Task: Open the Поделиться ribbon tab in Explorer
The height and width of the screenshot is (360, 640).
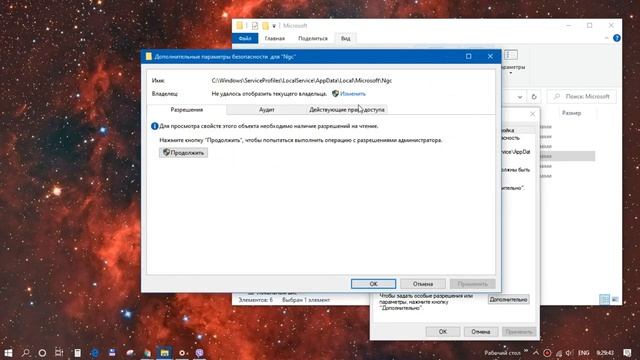Action: (x=313, y=38)
